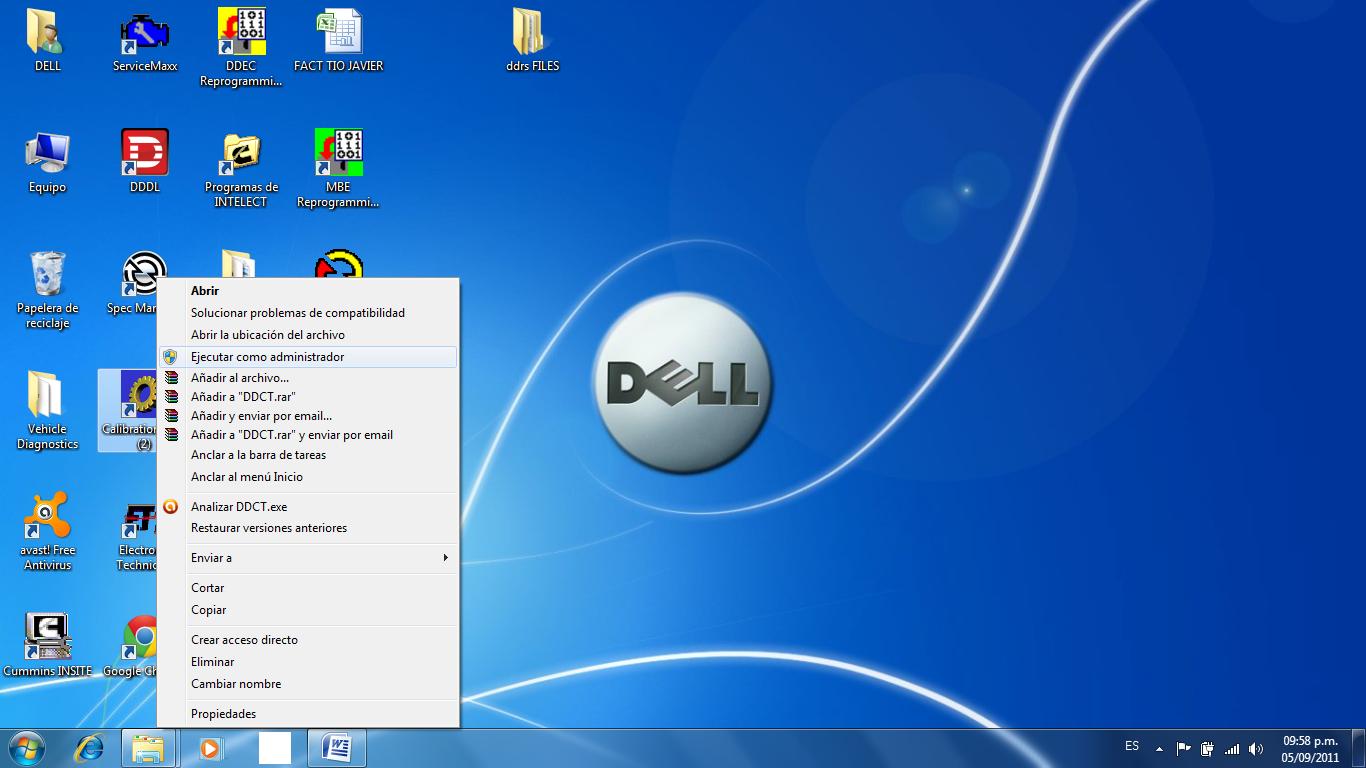The image size is (1366, 768).
Task: Open the power battery tray icon
Action: click(x=1208, y=749)
